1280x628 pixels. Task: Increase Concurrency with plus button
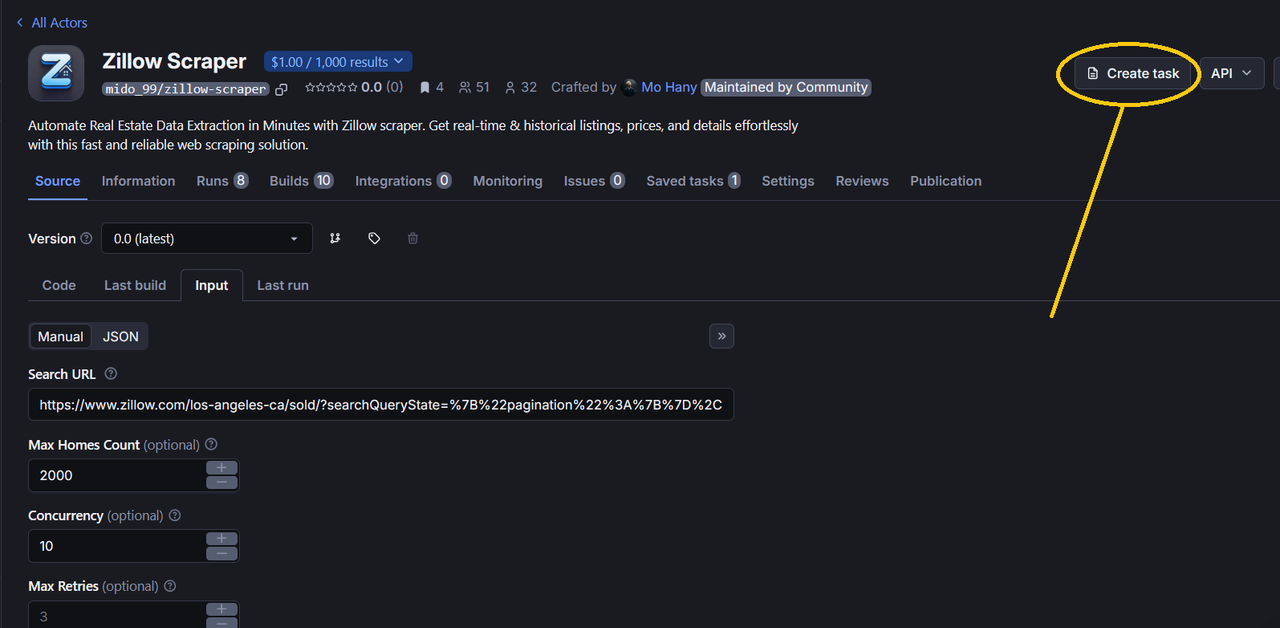[222, 539]
